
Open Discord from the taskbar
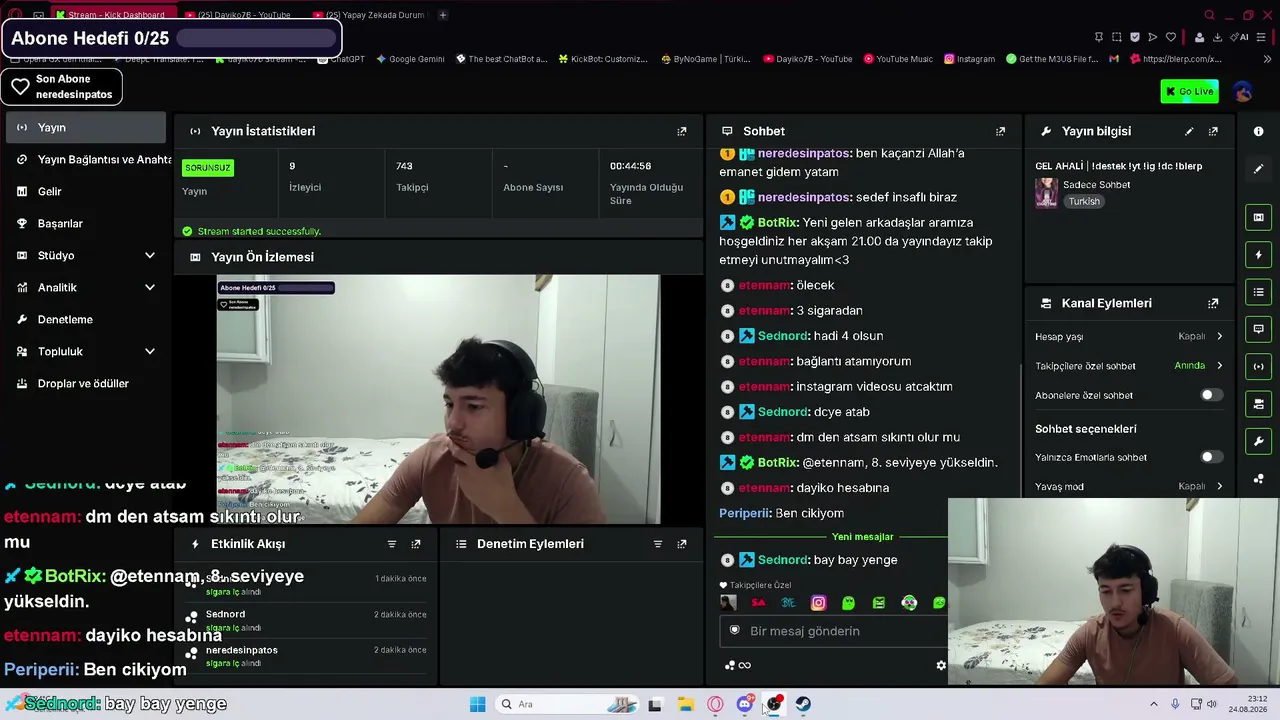click(744, 704)
